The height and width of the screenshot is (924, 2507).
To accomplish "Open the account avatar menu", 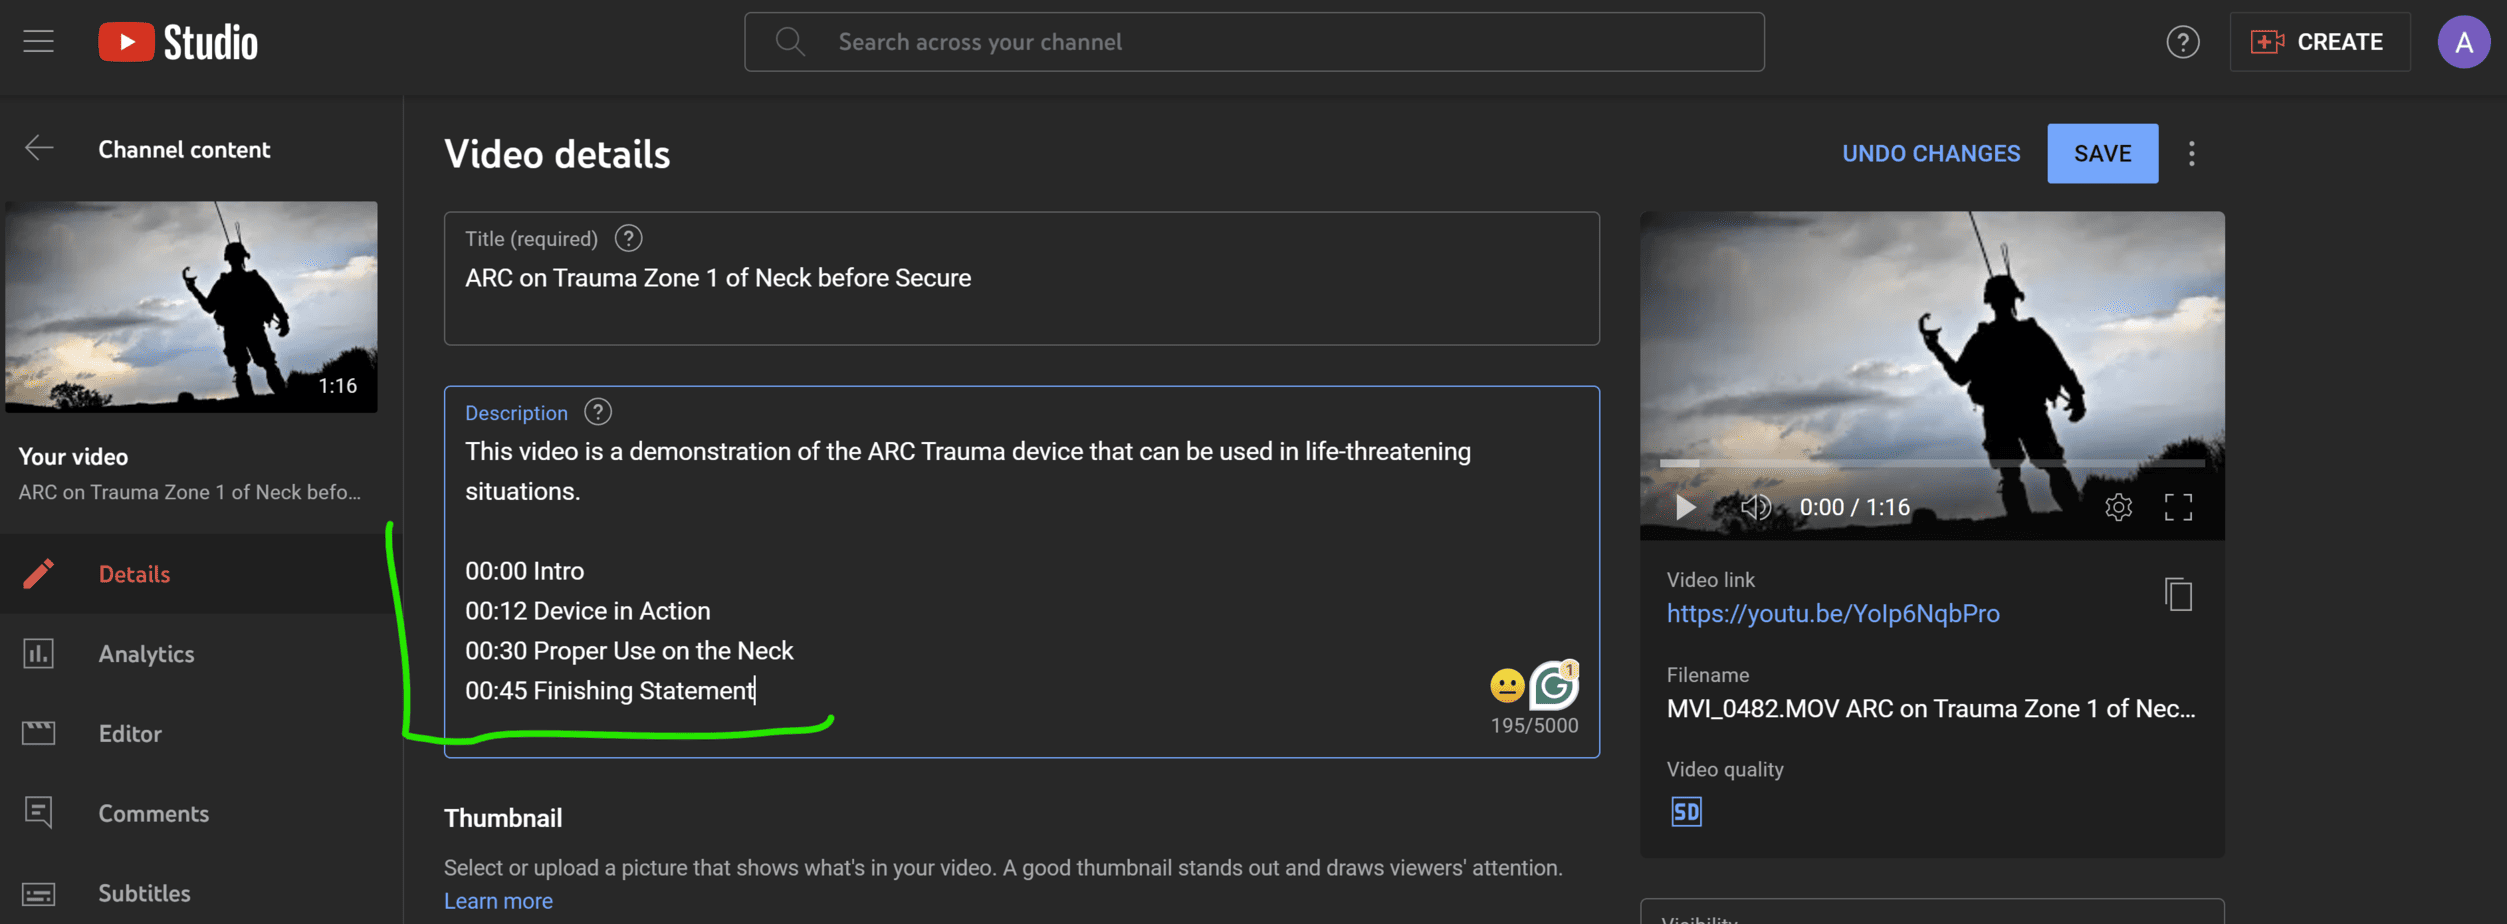I will tap(2463, 42).
